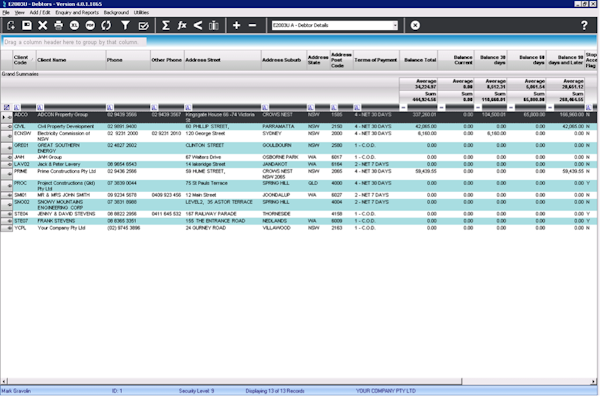
Task: Click the plus expand-all icon
Action: pyautogui.click(x=236, y=25)
